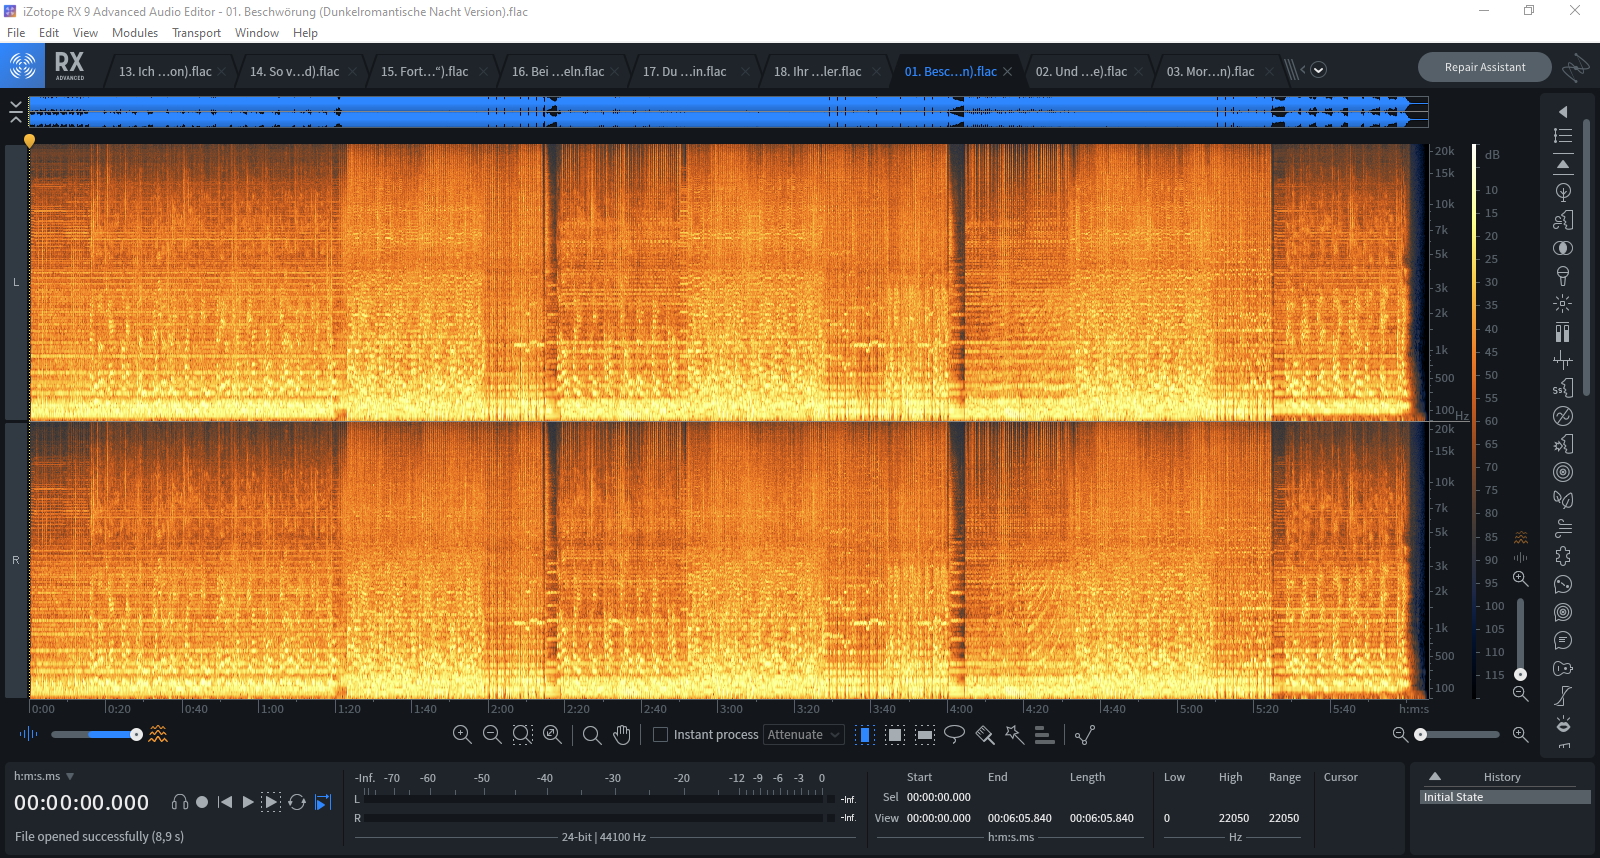Select the Magic Wand tool
The width and height of the screenshot is (1600, 858).
(1014, 735)
